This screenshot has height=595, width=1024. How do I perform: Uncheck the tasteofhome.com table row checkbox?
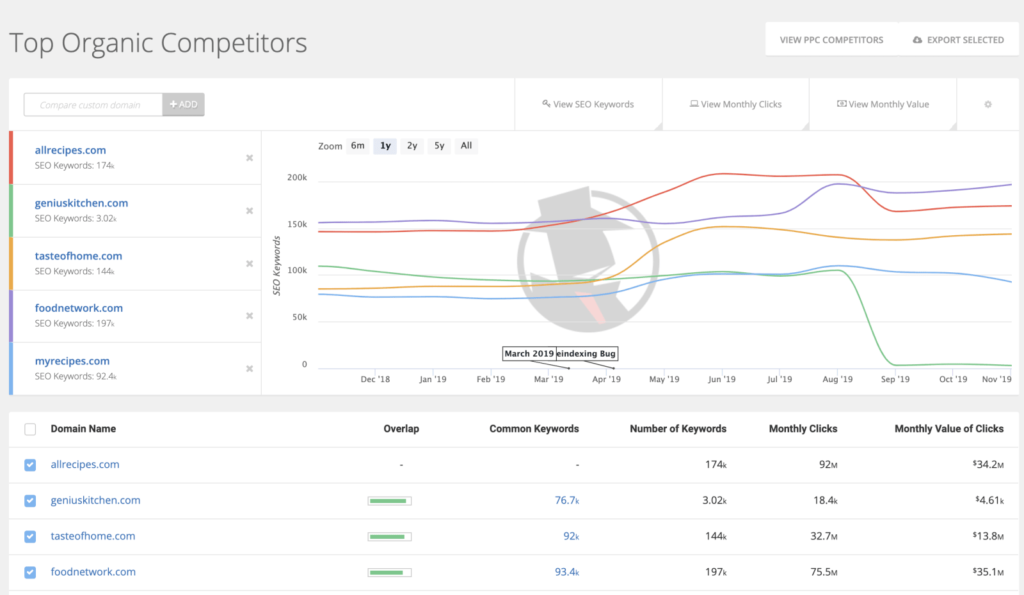30,537
